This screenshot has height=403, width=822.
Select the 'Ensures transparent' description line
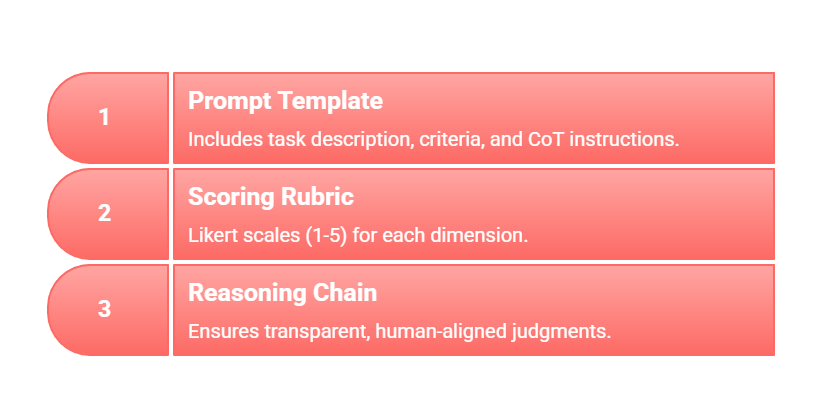pyautogui.click(x=399, y=331)
